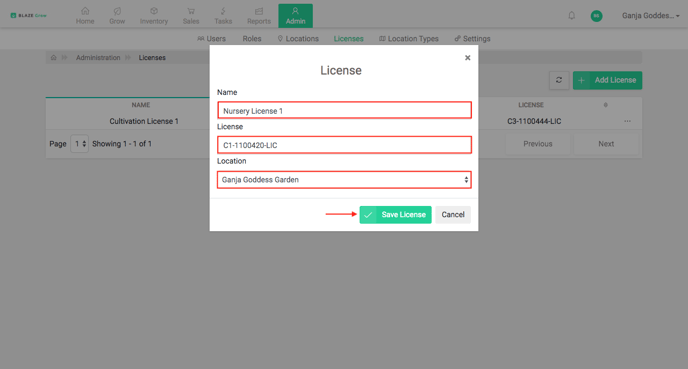Click C3-1100444-LIC cell
This screenshot has height=369, width=688.
coord(534,121)
